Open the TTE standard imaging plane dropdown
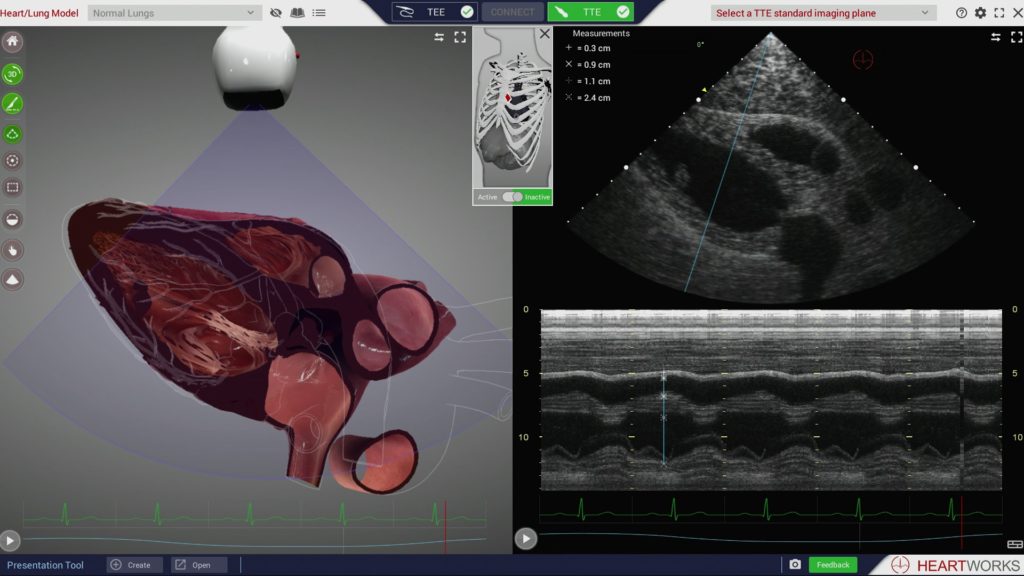Screen dimensions: 1024x576 (x=822, y=13)
